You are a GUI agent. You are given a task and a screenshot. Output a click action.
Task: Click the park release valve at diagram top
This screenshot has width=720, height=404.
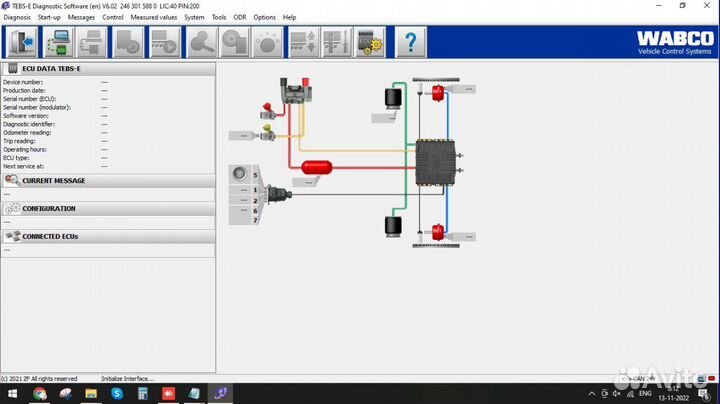296,91
